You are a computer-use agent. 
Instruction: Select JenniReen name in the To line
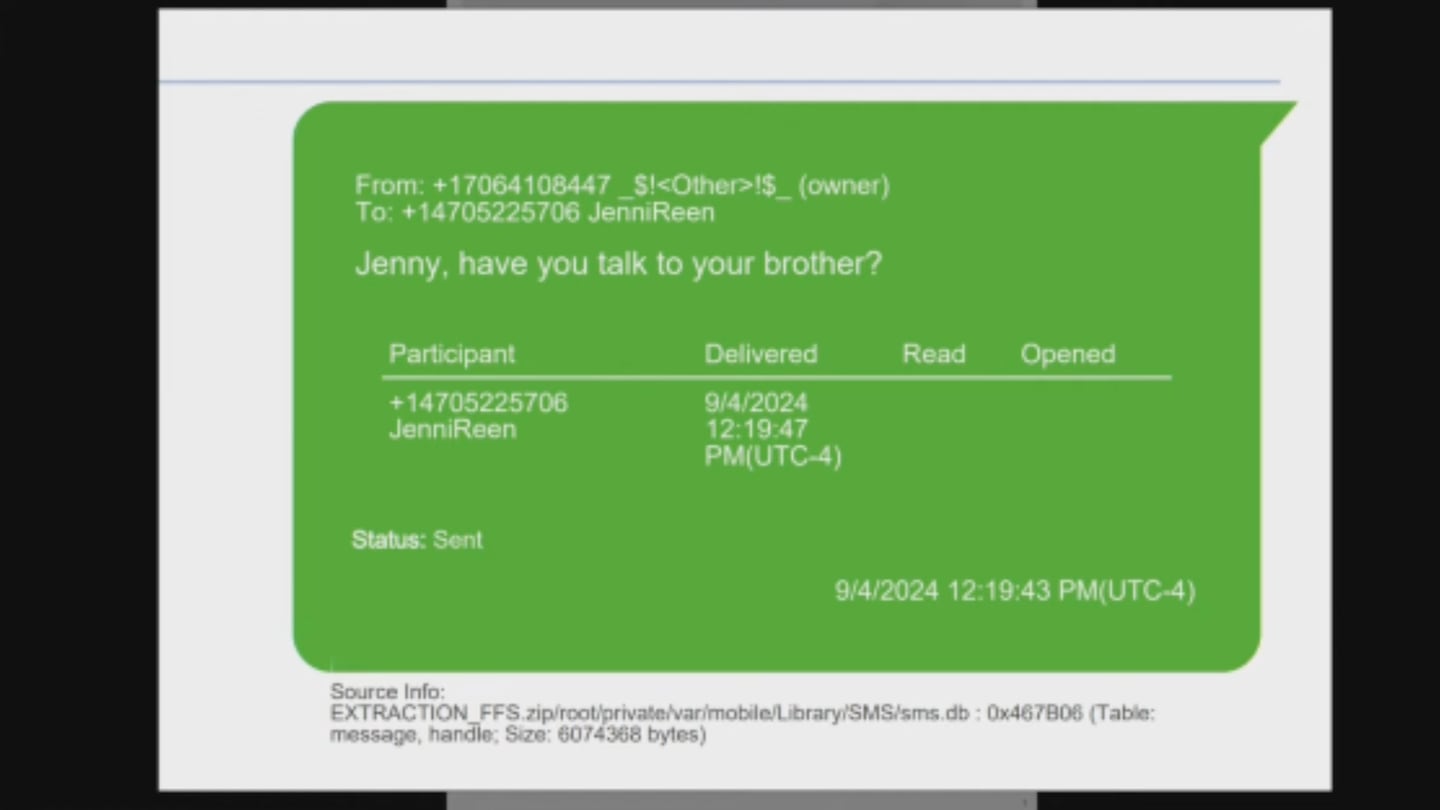[651, 213]
